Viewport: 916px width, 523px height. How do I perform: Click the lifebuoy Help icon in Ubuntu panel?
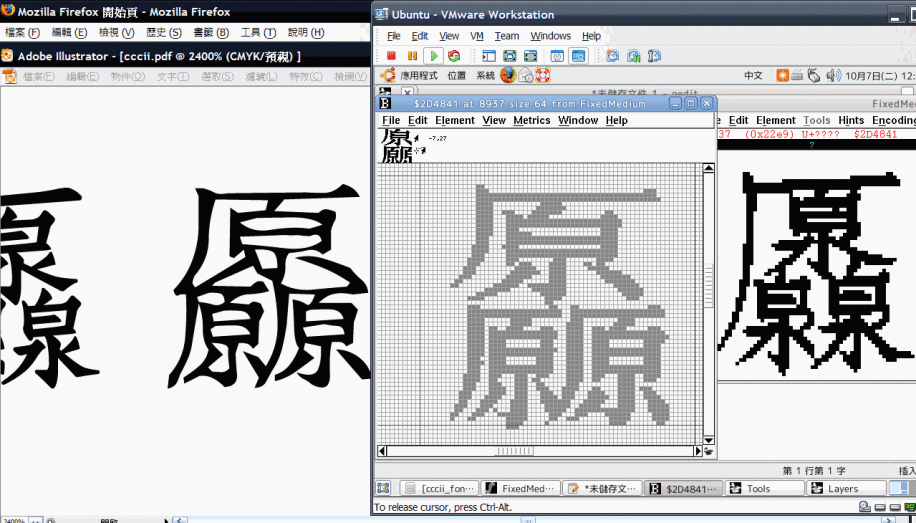pos(543,75)
